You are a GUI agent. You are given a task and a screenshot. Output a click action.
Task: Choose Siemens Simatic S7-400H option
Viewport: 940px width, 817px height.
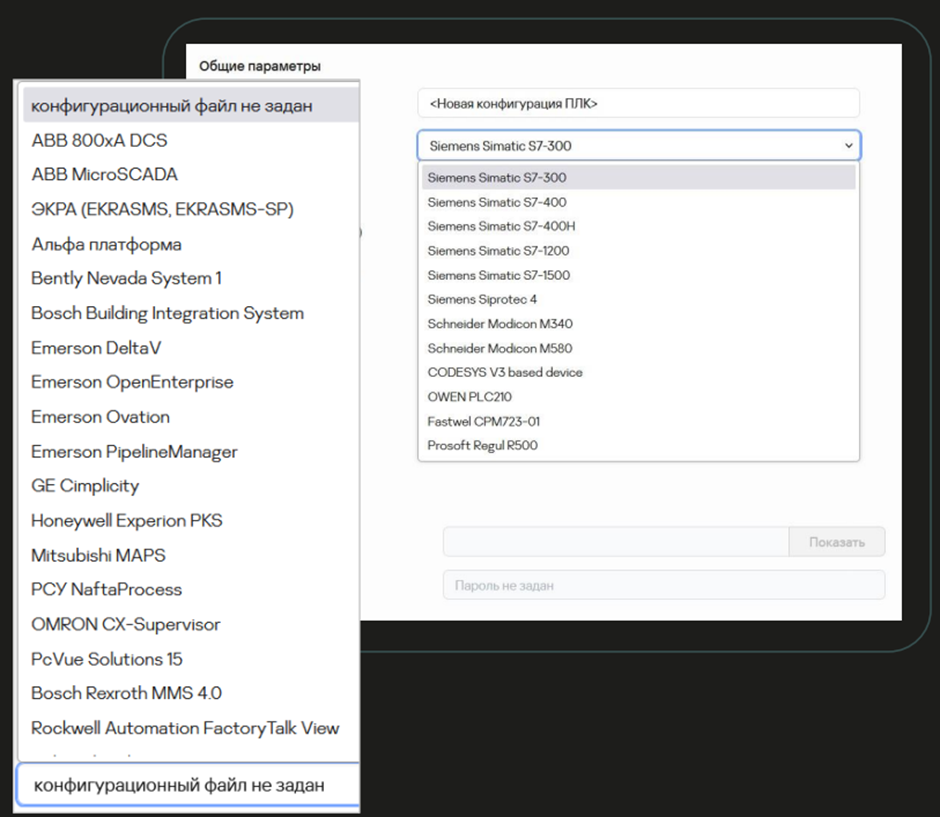[501, 226]
